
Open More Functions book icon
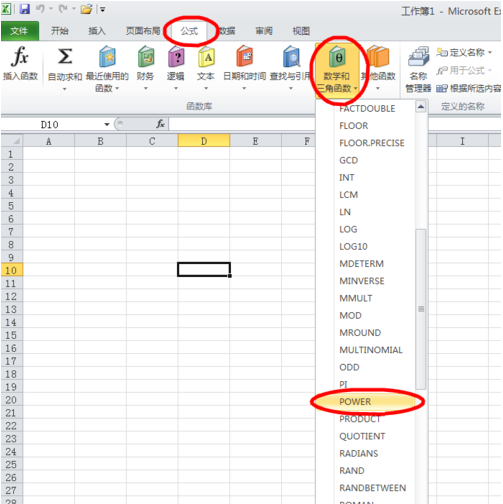378,56
